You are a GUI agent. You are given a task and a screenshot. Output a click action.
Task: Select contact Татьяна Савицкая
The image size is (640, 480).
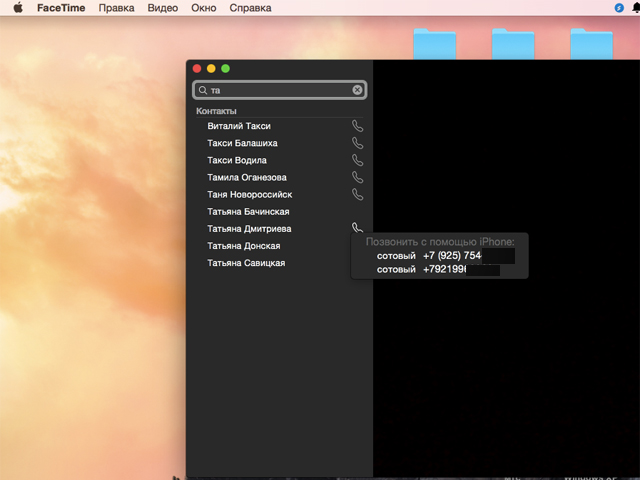pyautogui.click(x=246, y=263)
